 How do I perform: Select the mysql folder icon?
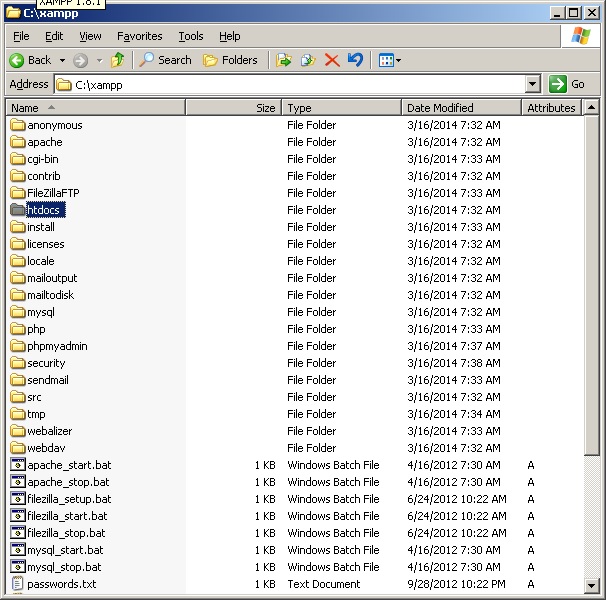tap(18, 312)
